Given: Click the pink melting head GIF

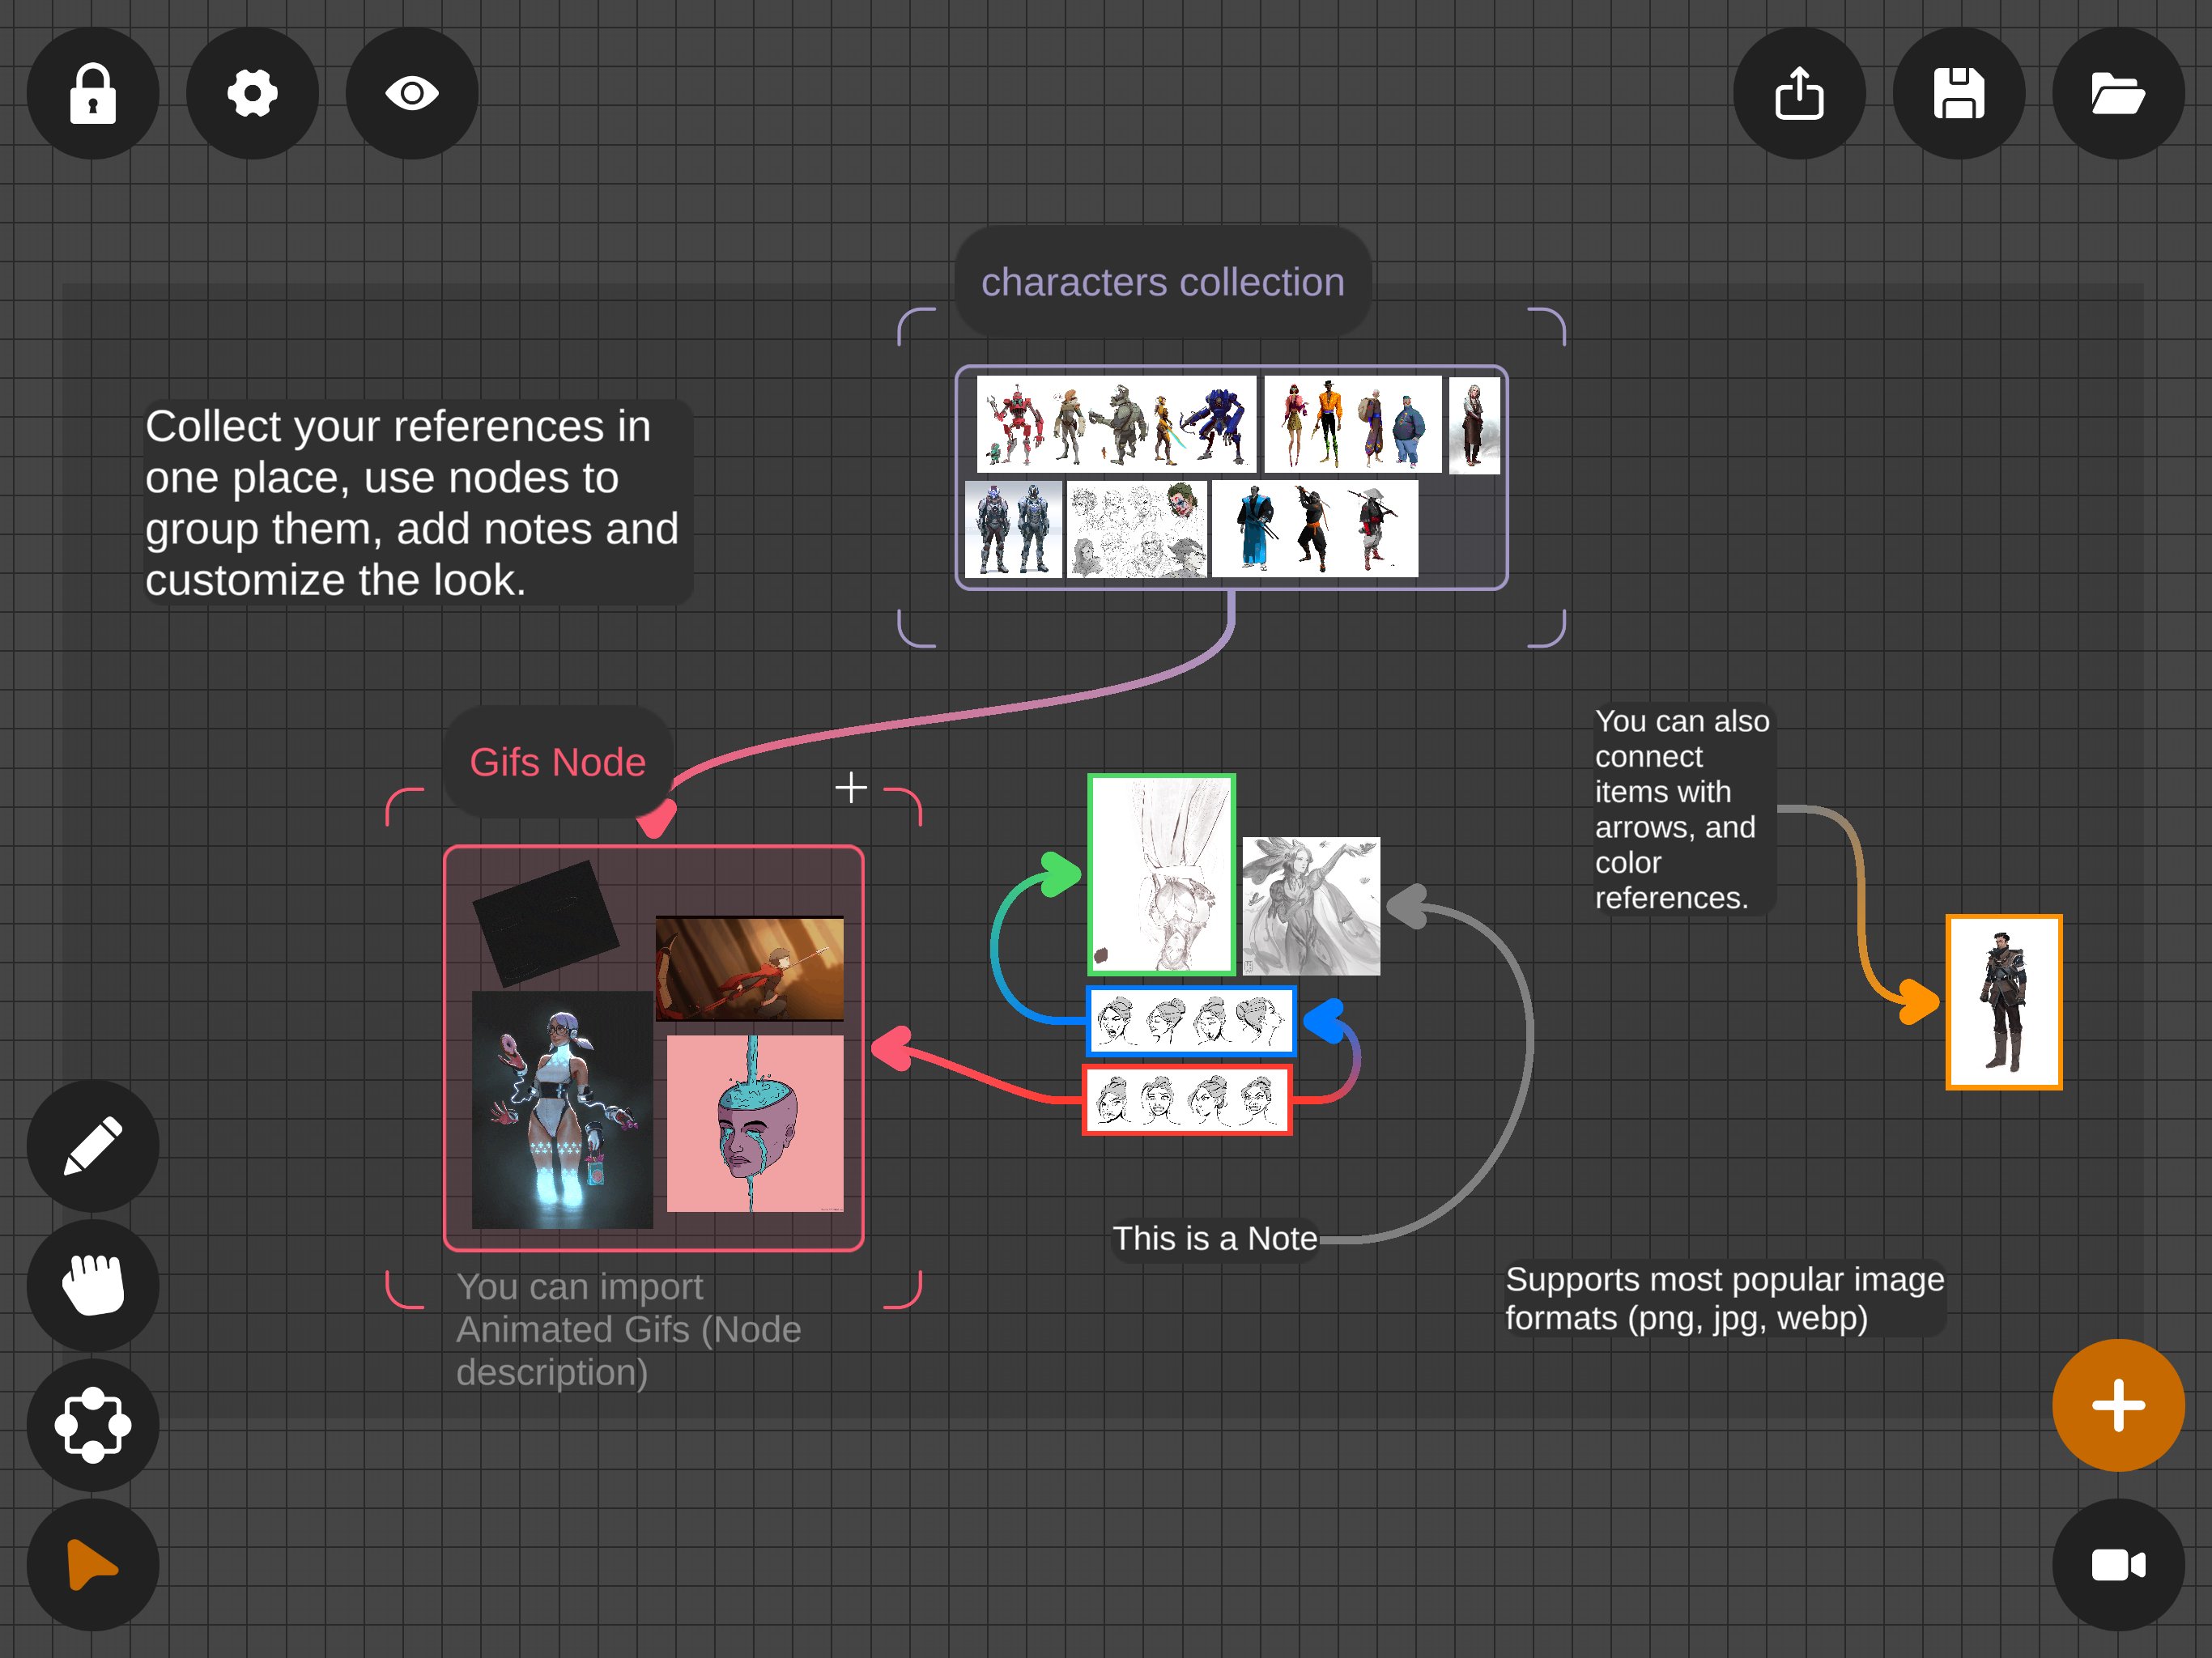Looking at the screenshot, I should pyautogui.click(x=755, y=1123).
